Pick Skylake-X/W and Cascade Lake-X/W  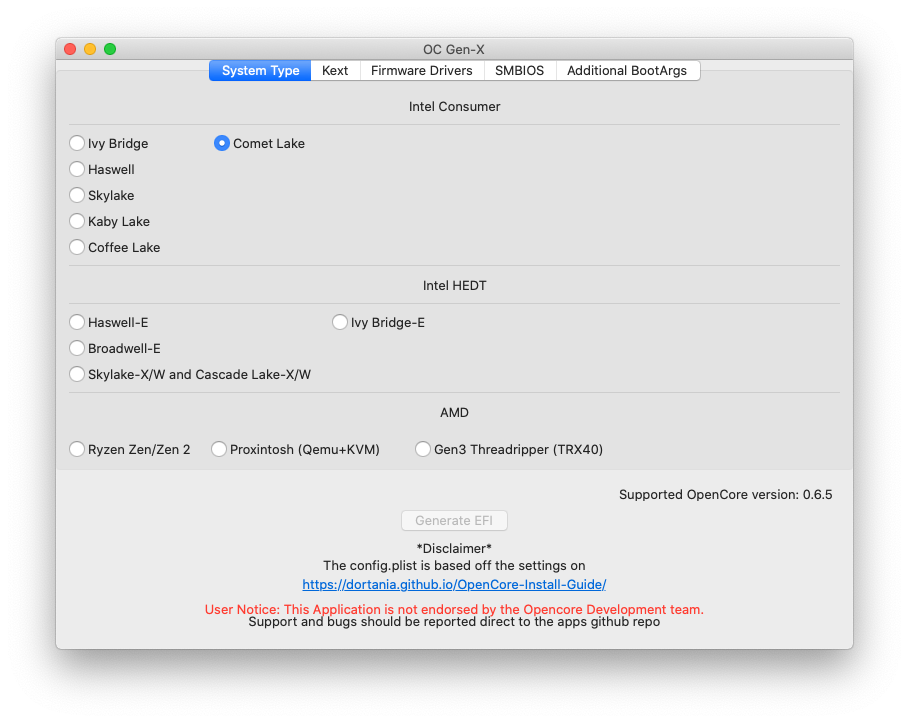coord(77,374)
